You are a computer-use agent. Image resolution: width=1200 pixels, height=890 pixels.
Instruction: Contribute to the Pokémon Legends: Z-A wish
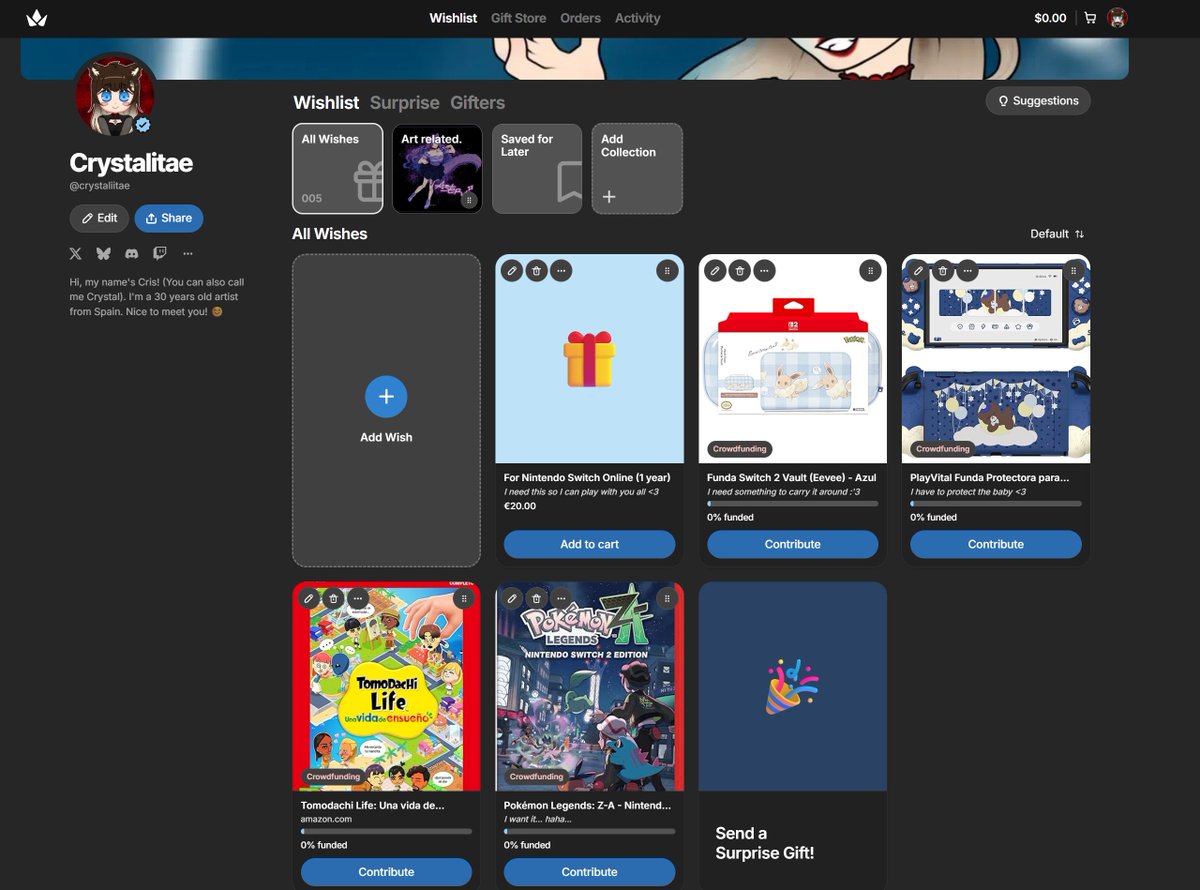tap(589, 871)
